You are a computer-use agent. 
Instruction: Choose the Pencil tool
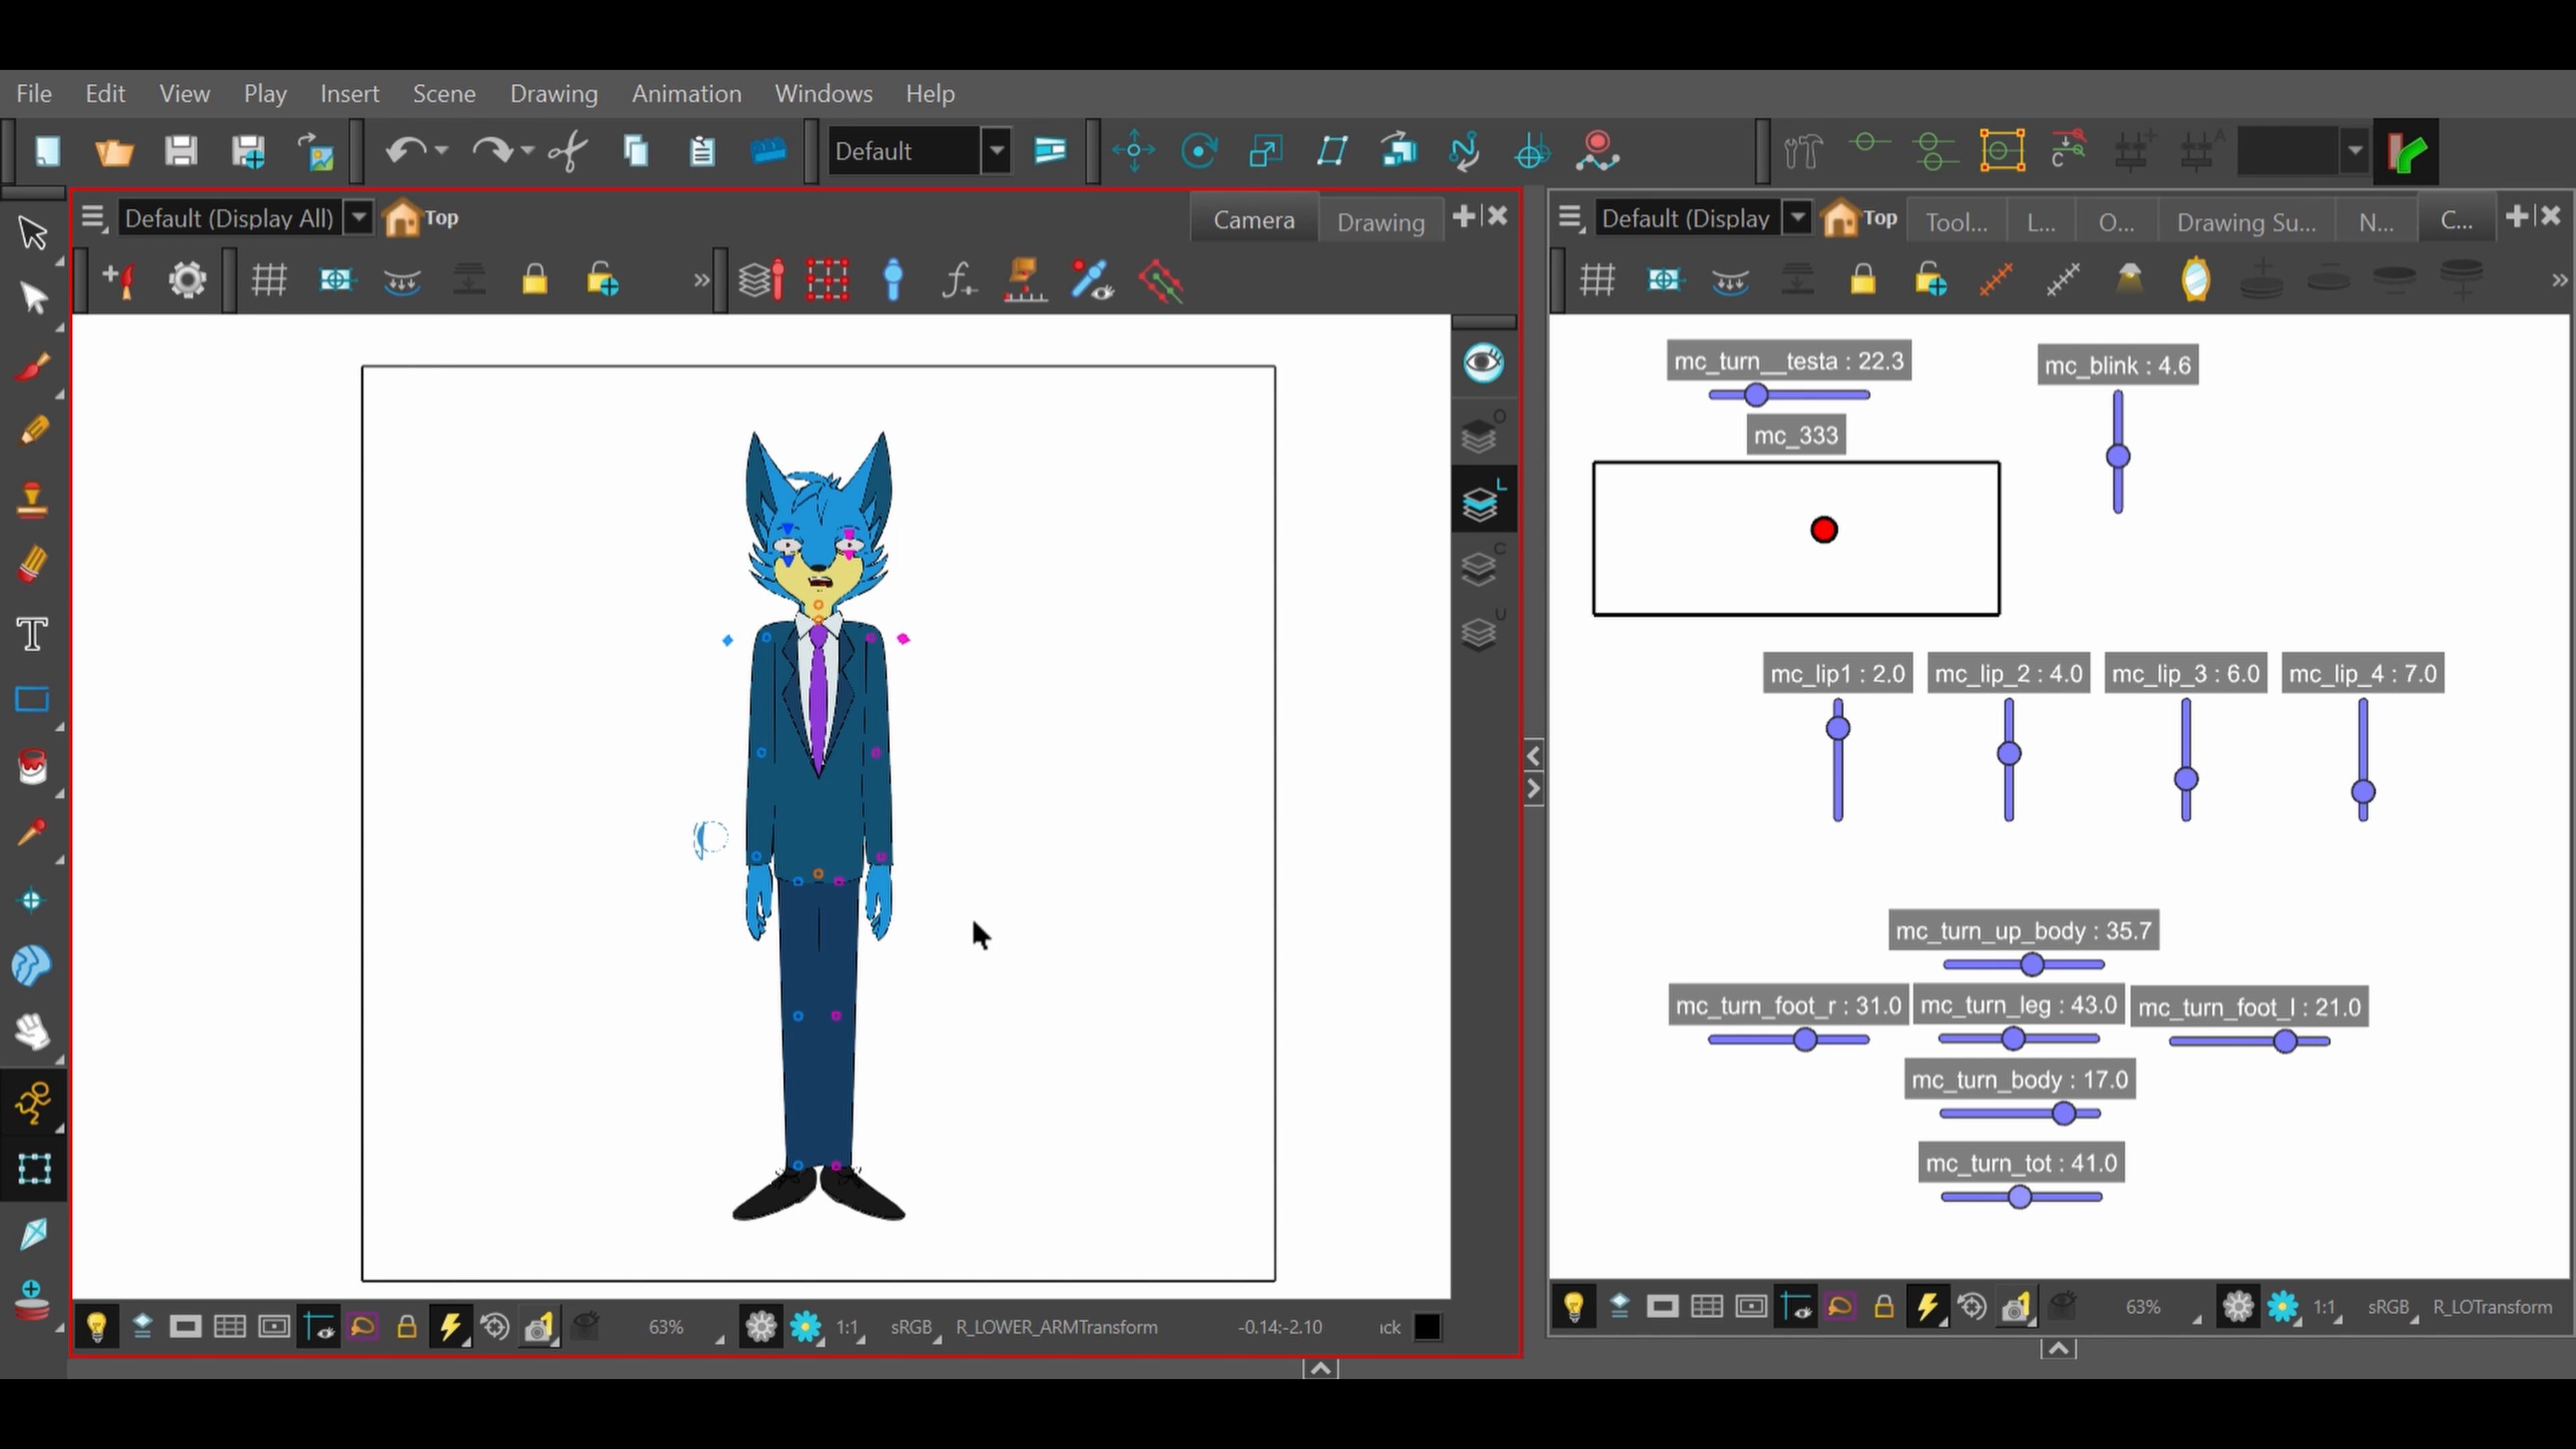pos(33,431)
